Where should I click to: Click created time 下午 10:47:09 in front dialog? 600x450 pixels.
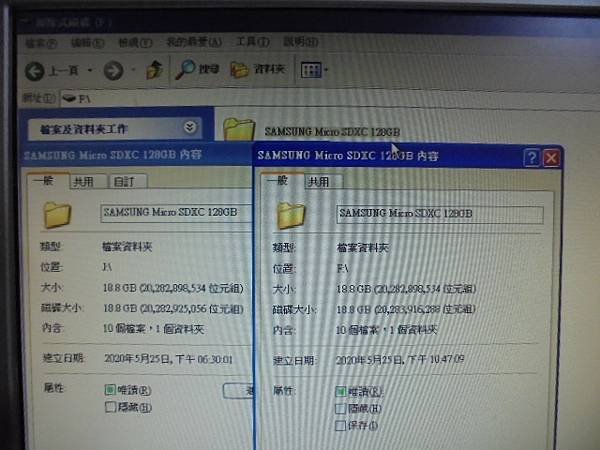click(437, 359)
